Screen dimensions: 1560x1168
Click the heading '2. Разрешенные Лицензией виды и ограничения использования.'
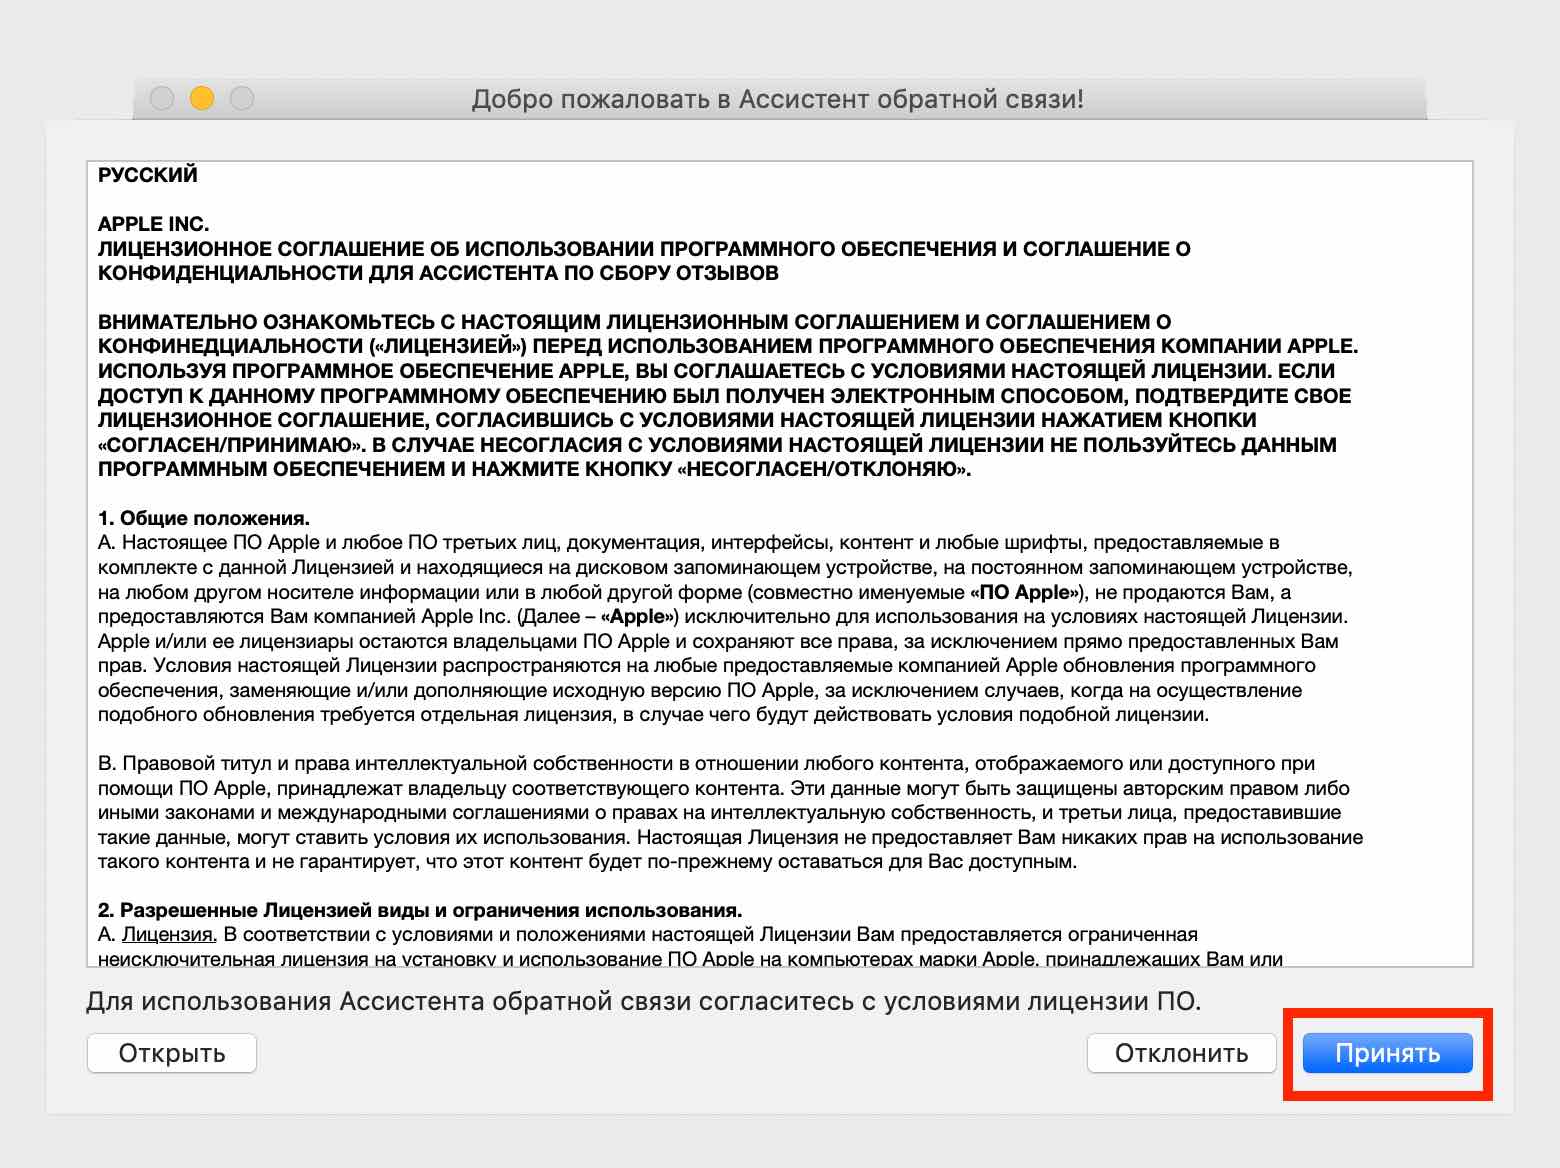[420, 910]
